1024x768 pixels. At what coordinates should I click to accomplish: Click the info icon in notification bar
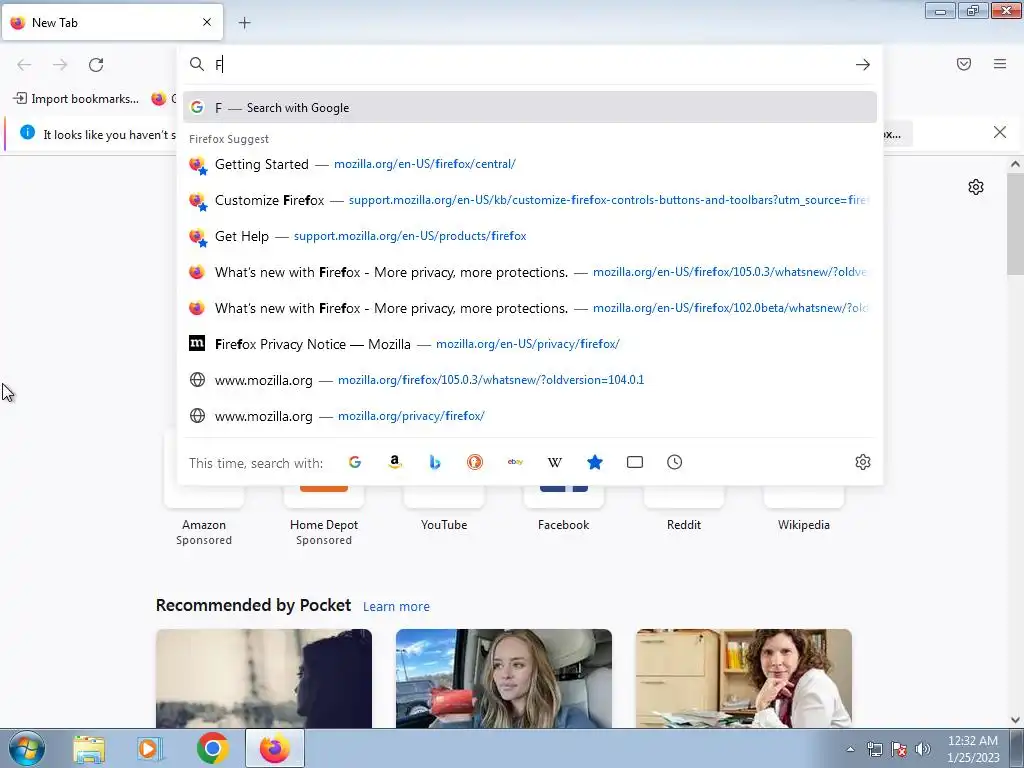(x=27, y=133)
